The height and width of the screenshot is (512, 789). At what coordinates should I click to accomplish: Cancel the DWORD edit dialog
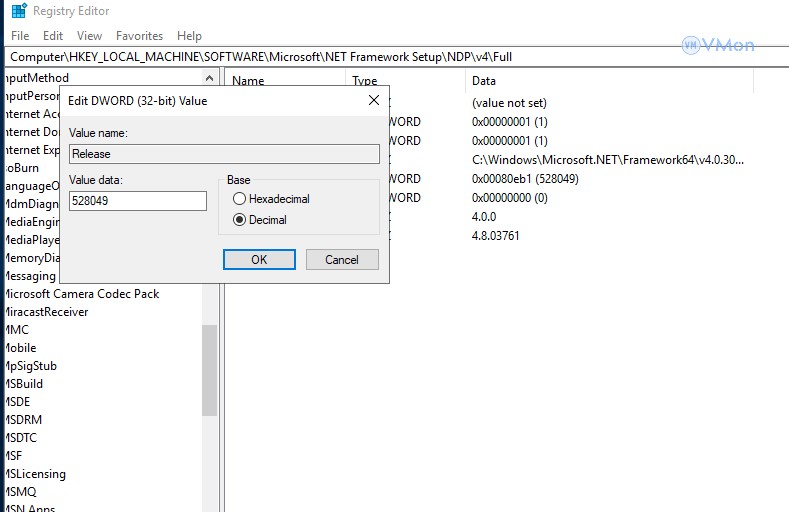pos(341,260)
